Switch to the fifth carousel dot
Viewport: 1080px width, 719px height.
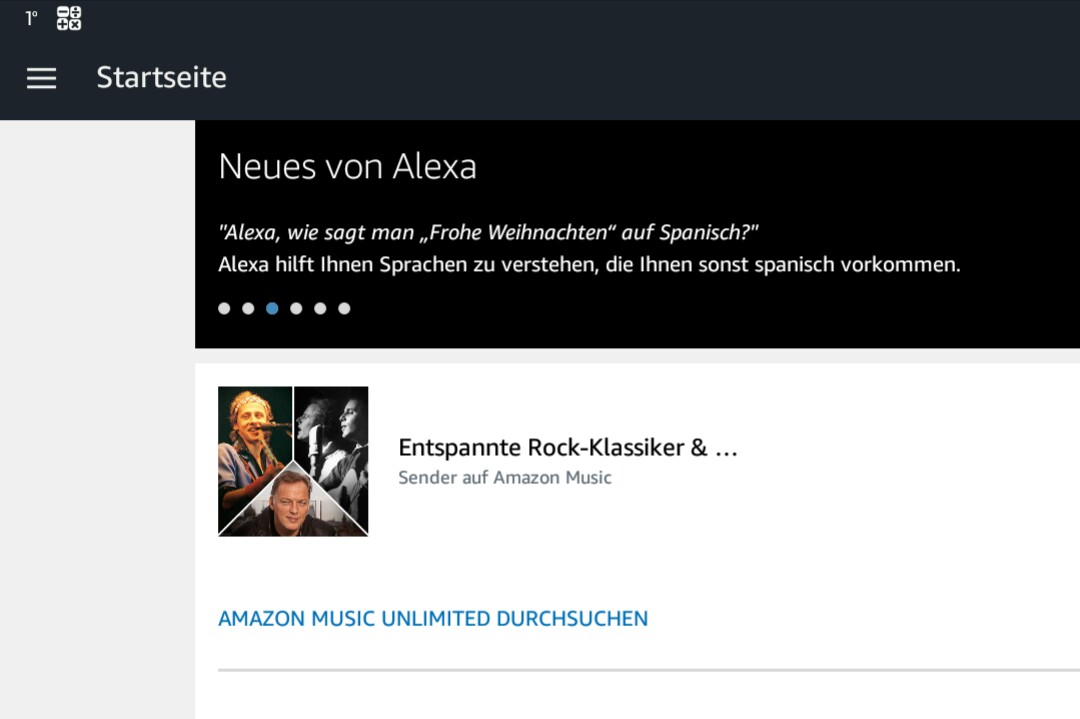[320, 308]
